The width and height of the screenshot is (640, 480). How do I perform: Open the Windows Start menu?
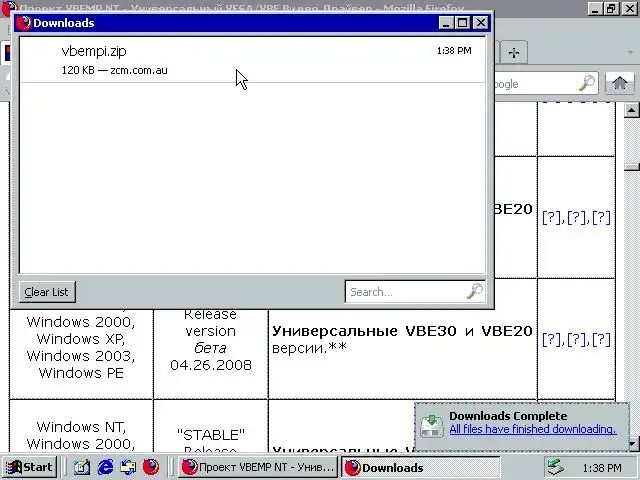(29, 467)
